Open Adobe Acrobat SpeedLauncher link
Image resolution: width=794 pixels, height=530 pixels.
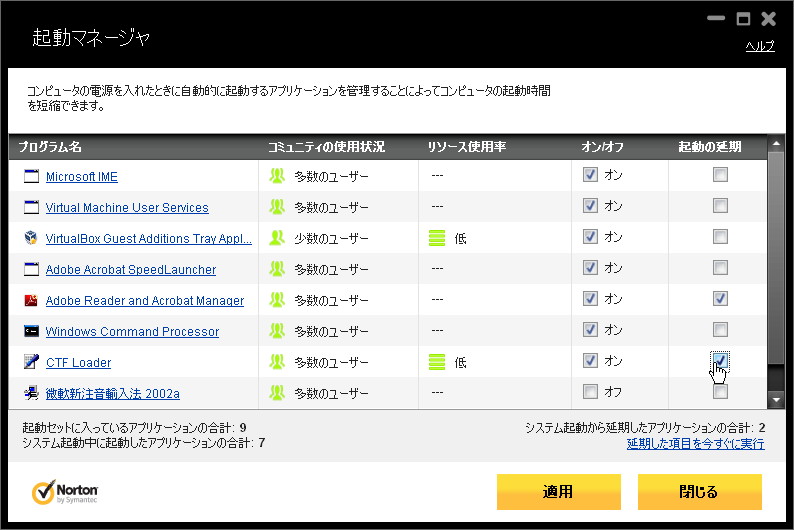coord(131,270)
